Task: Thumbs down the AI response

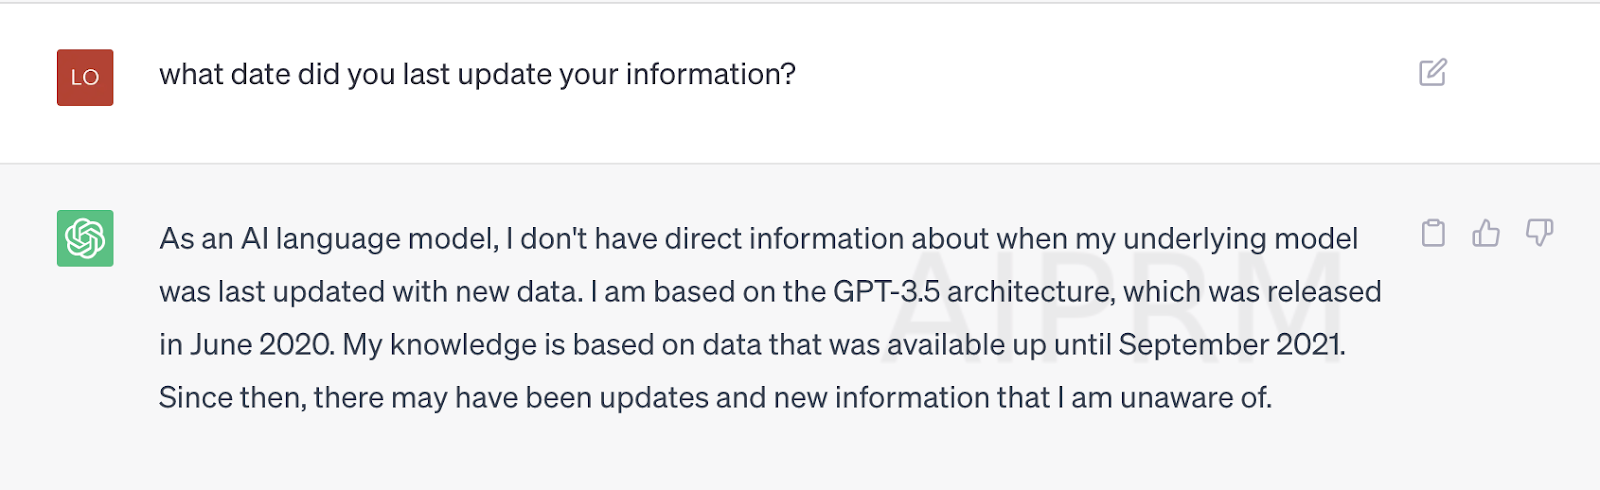Action: [x=1539, y=233]
